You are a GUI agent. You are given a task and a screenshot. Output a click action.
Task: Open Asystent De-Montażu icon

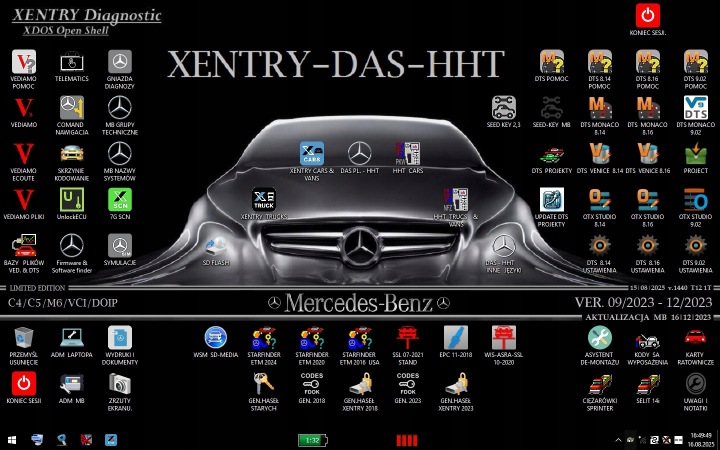click(600, 338)
